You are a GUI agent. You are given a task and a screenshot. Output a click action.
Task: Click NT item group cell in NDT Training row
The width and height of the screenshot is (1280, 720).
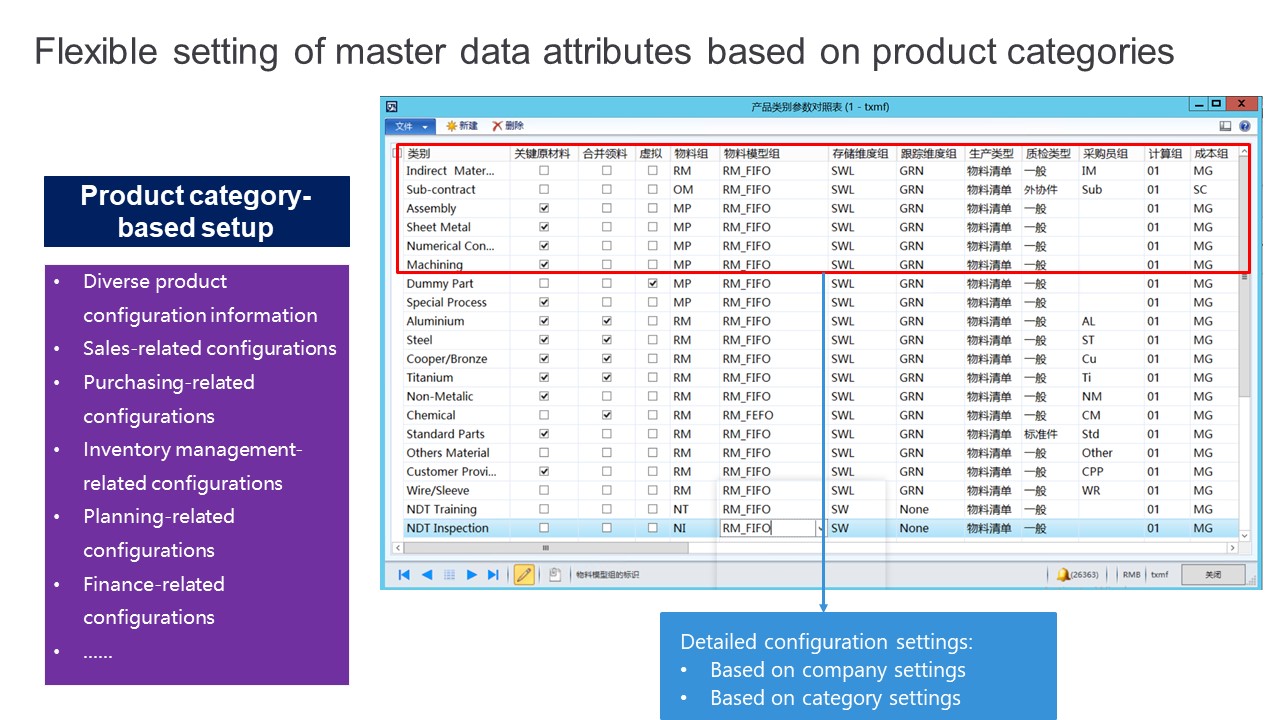point(694,509)
